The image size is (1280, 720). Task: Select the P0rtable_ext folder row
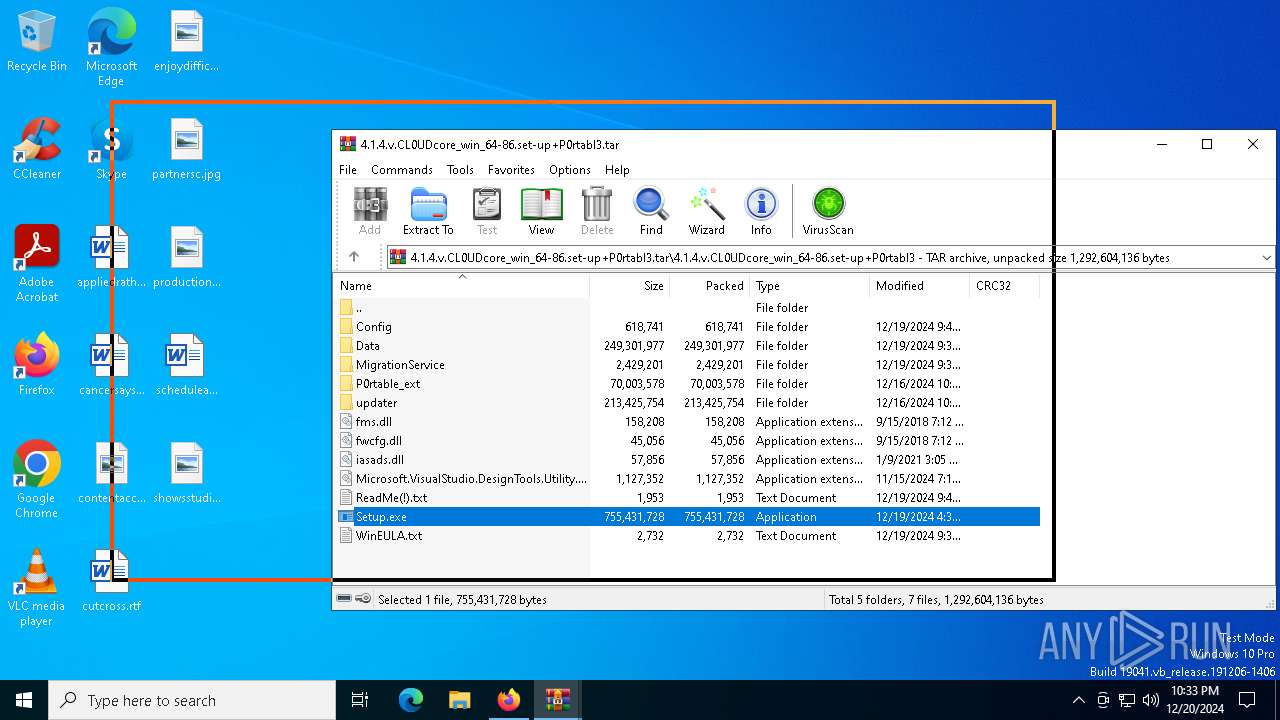tap(688, 384)
